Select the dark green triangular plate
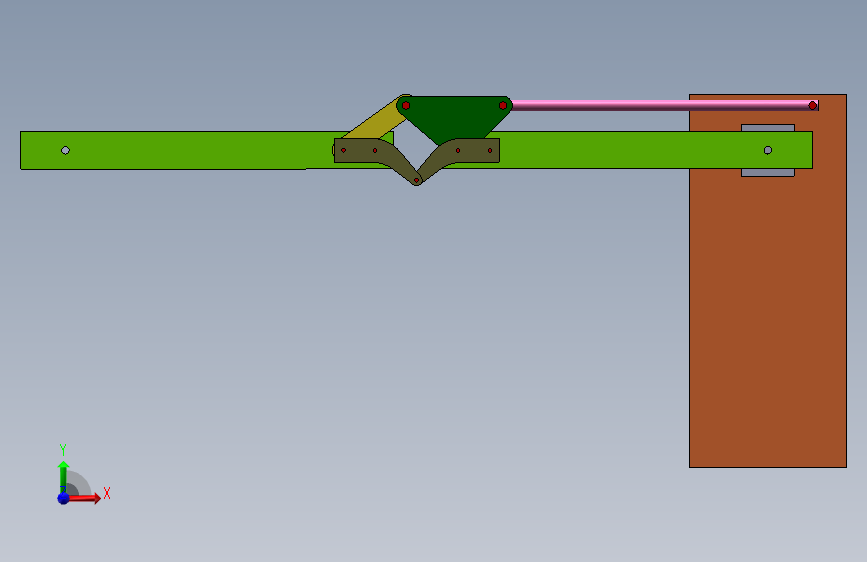This screenshot has height=562, width=867. coord(455,118)
